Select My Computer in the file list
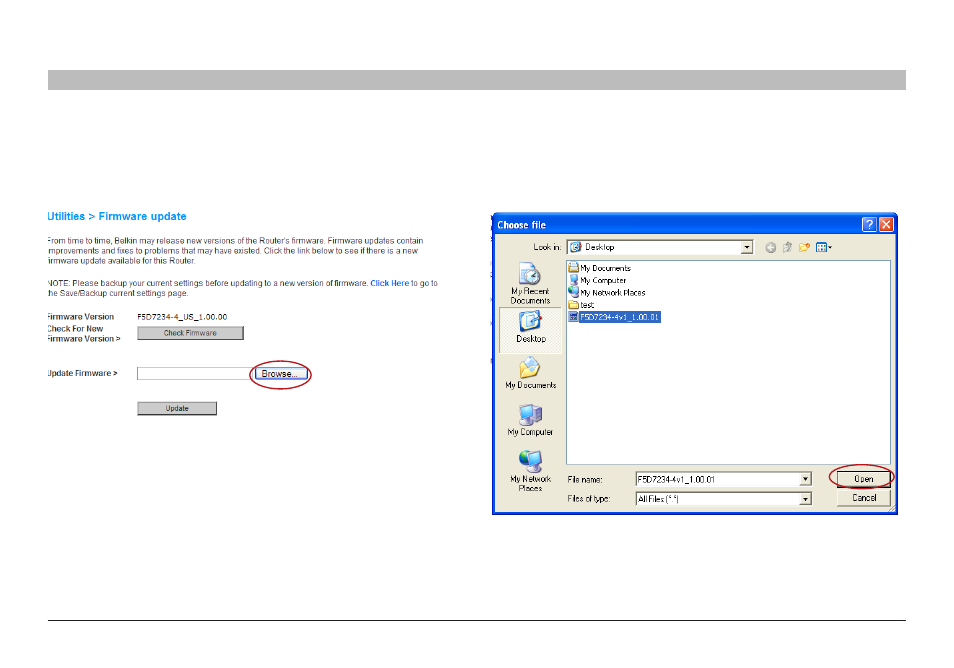Viewport: 954px width, 668px height. 597,280
